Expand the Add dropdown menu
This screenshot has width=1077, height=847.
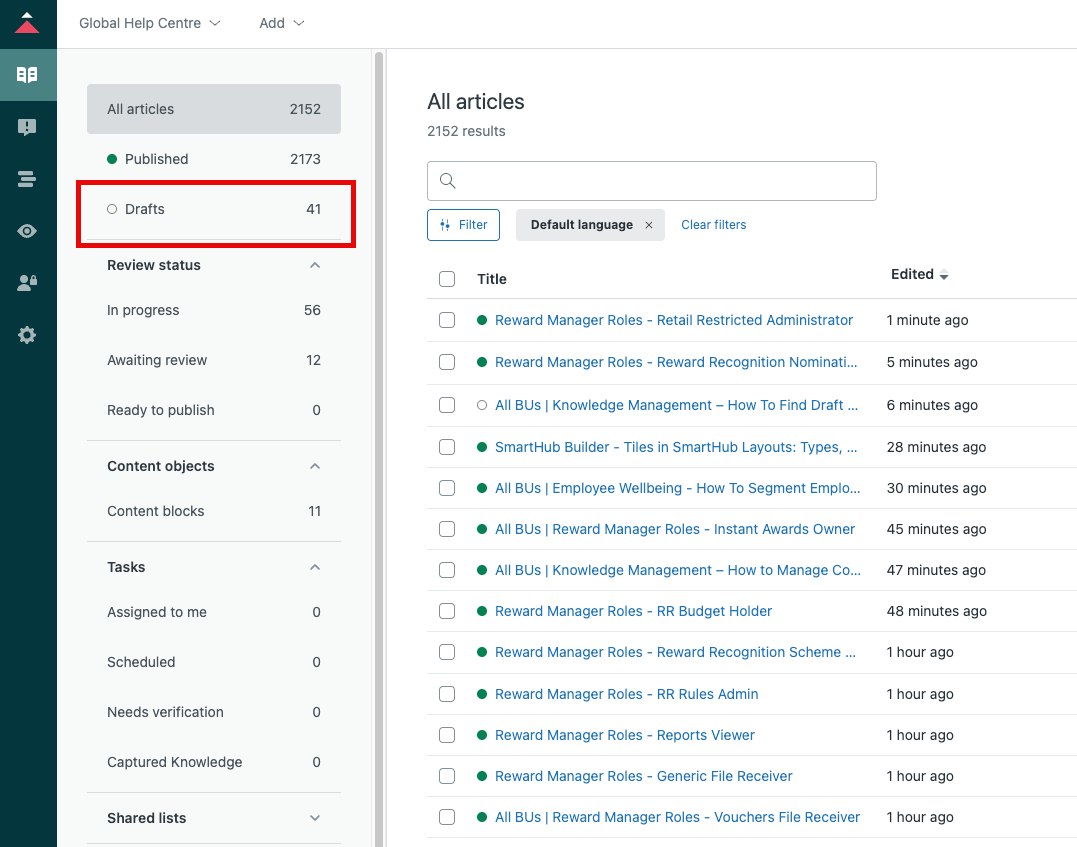[281, 23]
